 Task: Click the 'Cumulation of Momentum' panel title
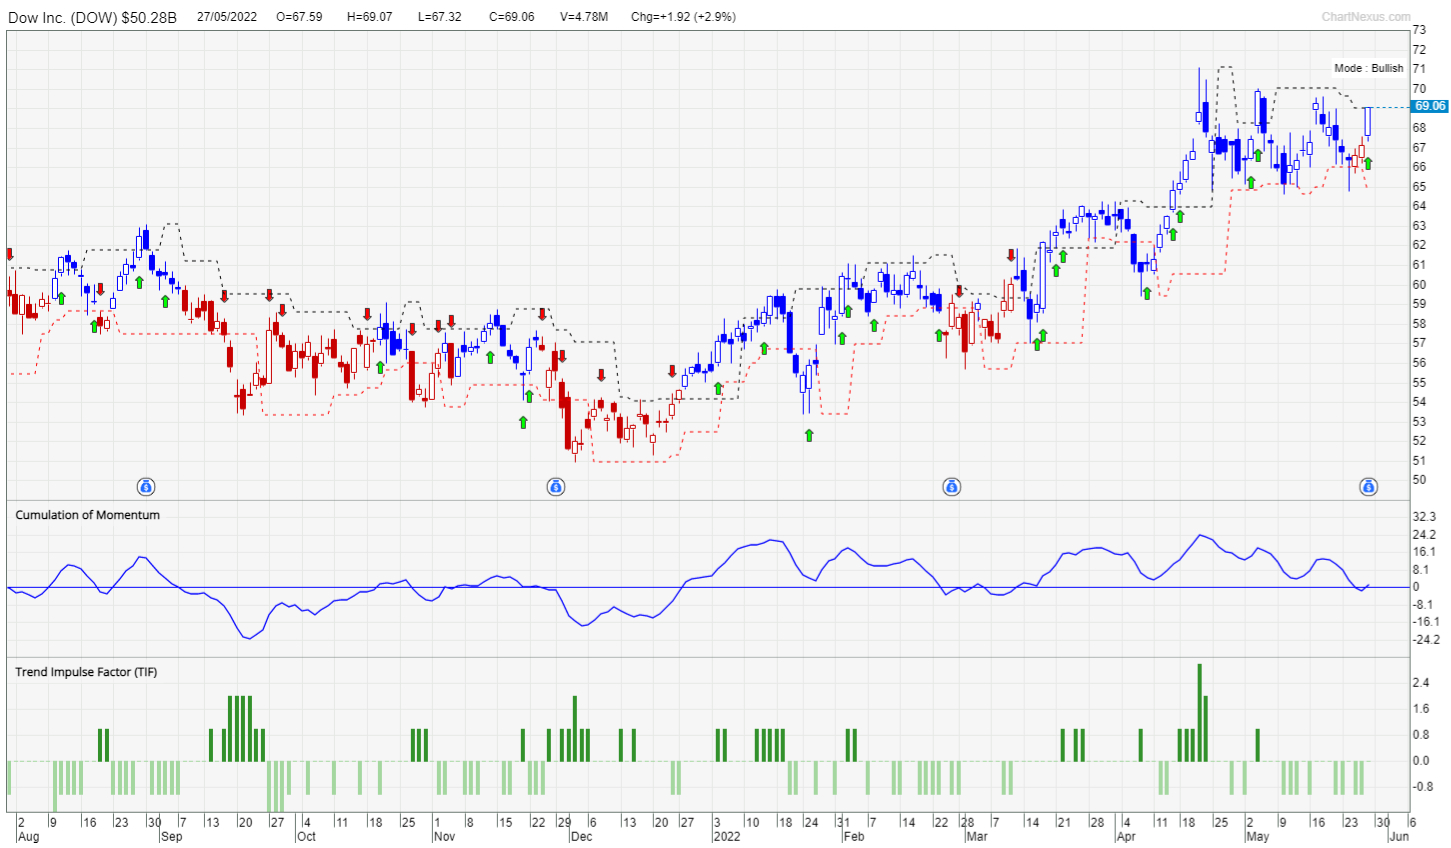(87, 515)
